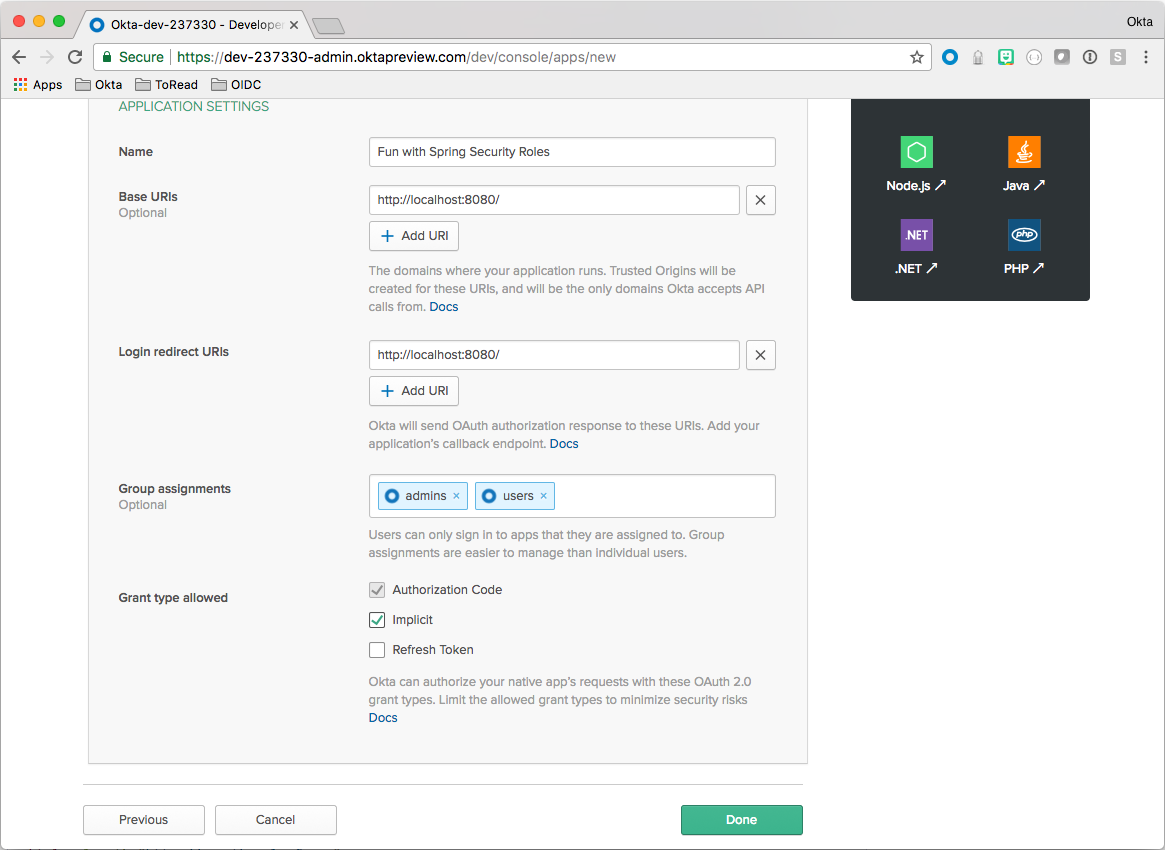
Task: Remove the users group tag
Action: [543, 496]
